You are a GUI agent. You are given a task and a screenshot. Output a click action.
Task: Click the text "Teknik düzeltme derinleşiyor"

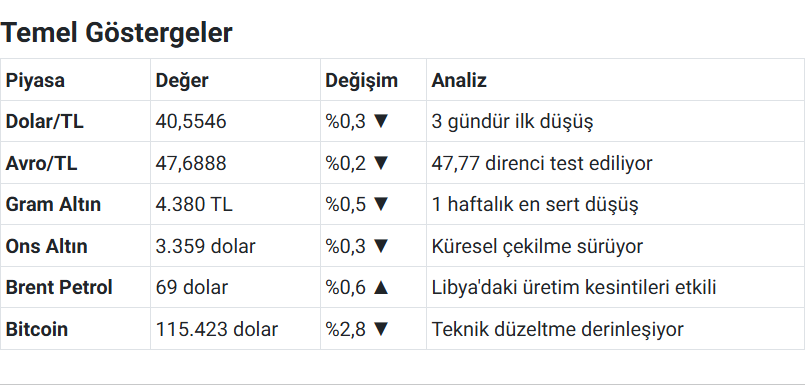coord(558,329)
